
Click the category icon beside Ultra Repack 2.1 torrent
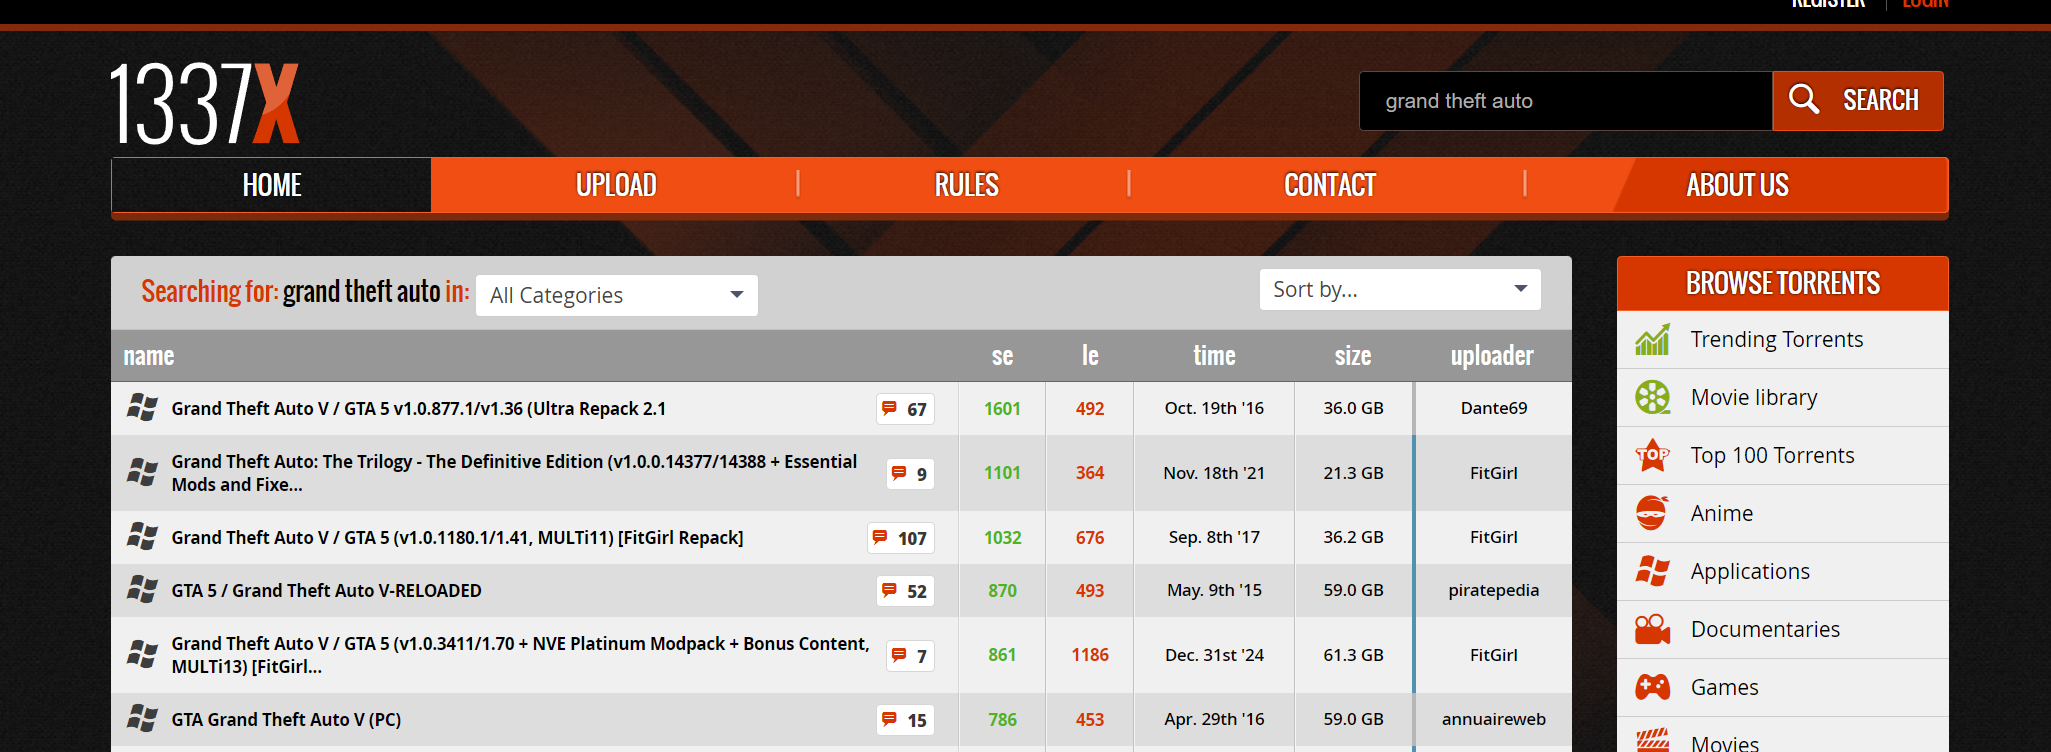[142, 408]
